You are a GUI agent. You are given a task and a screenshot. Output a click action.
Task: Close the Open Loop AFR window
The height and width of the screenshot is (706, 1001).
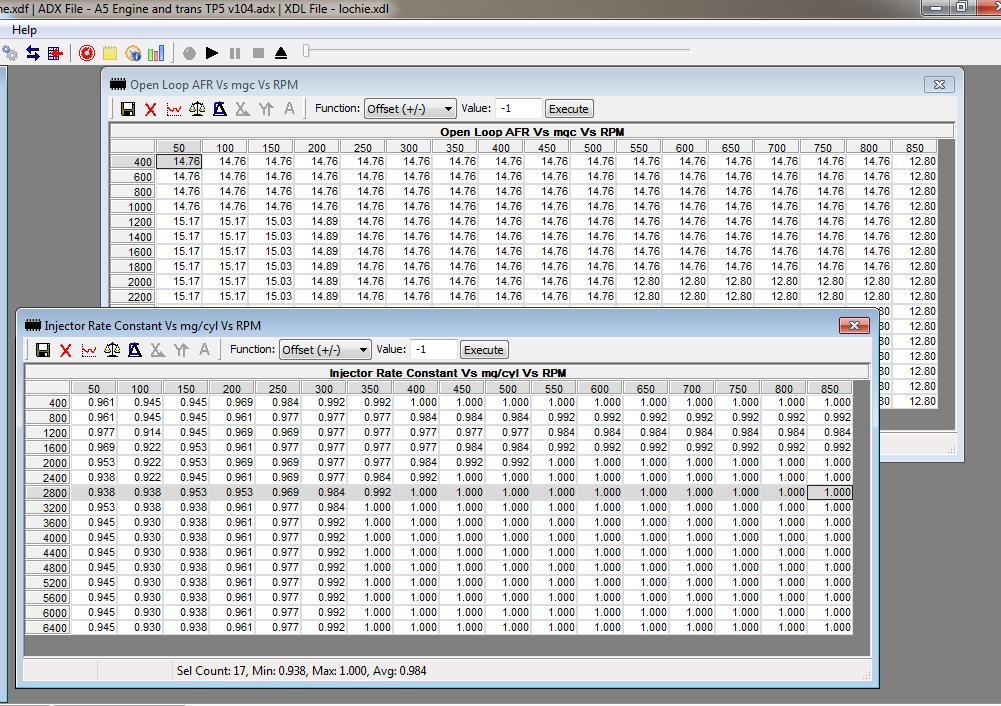[939, 84]
